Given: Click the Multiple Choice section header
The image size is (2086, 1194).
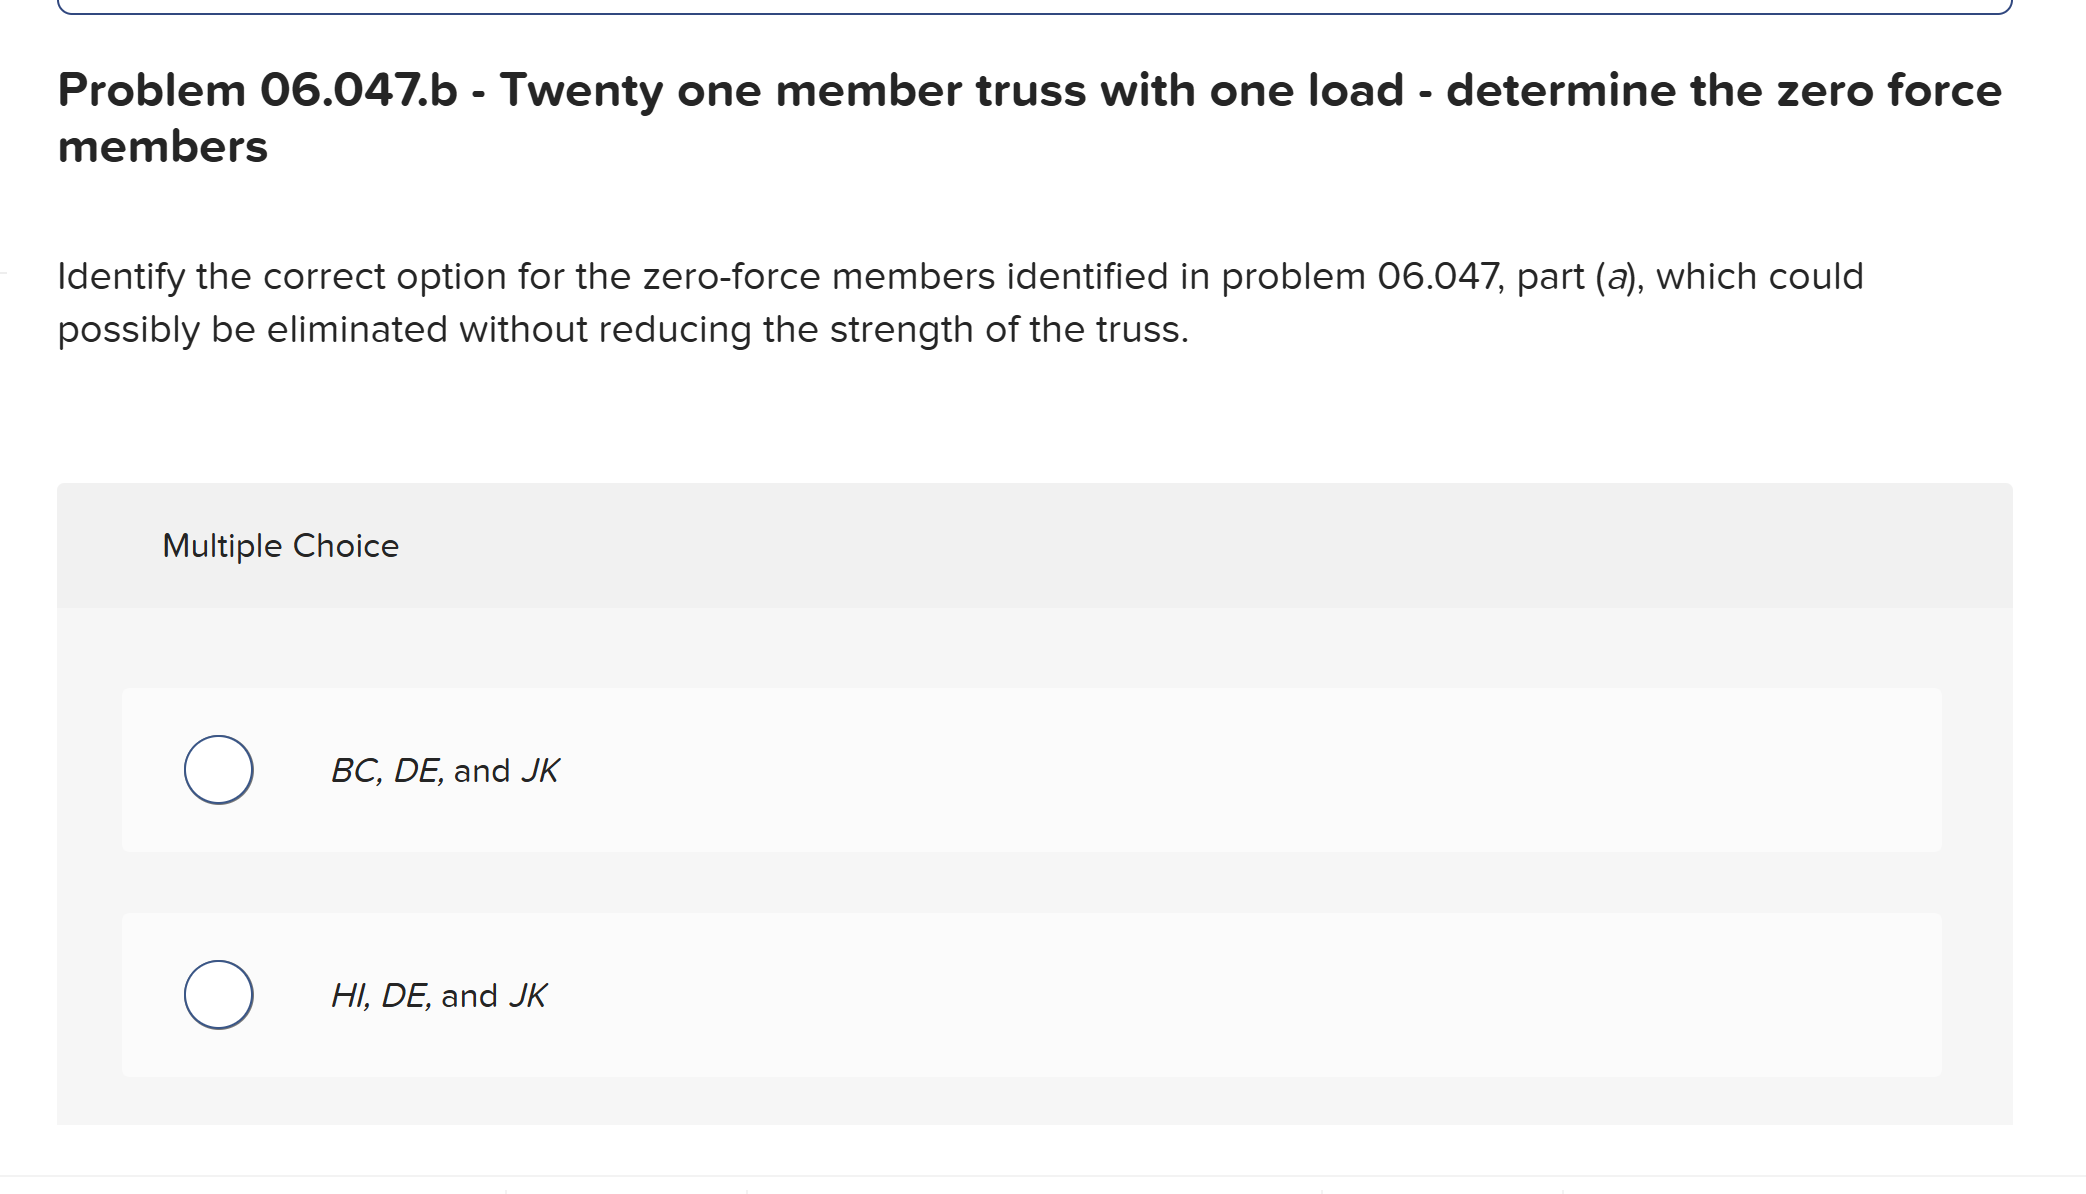Looking at the screenshot, I should pyautogui.click(x=280, y=545).
